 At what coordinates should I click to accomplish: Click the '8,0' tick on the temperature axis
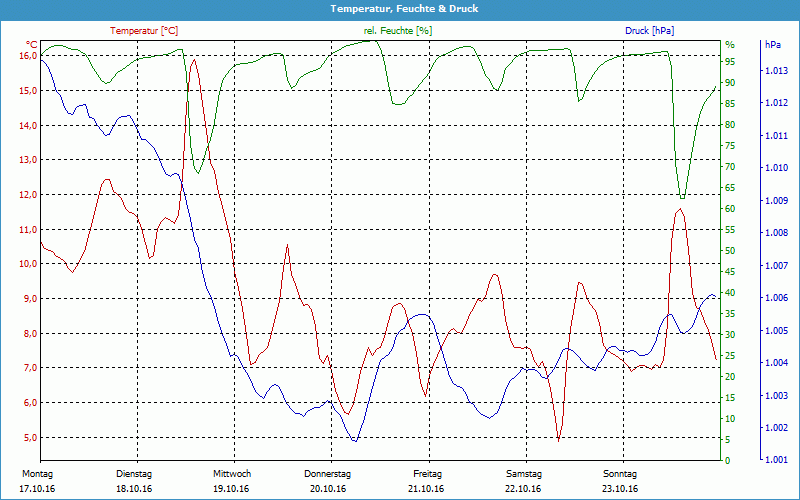click(31, 333)
